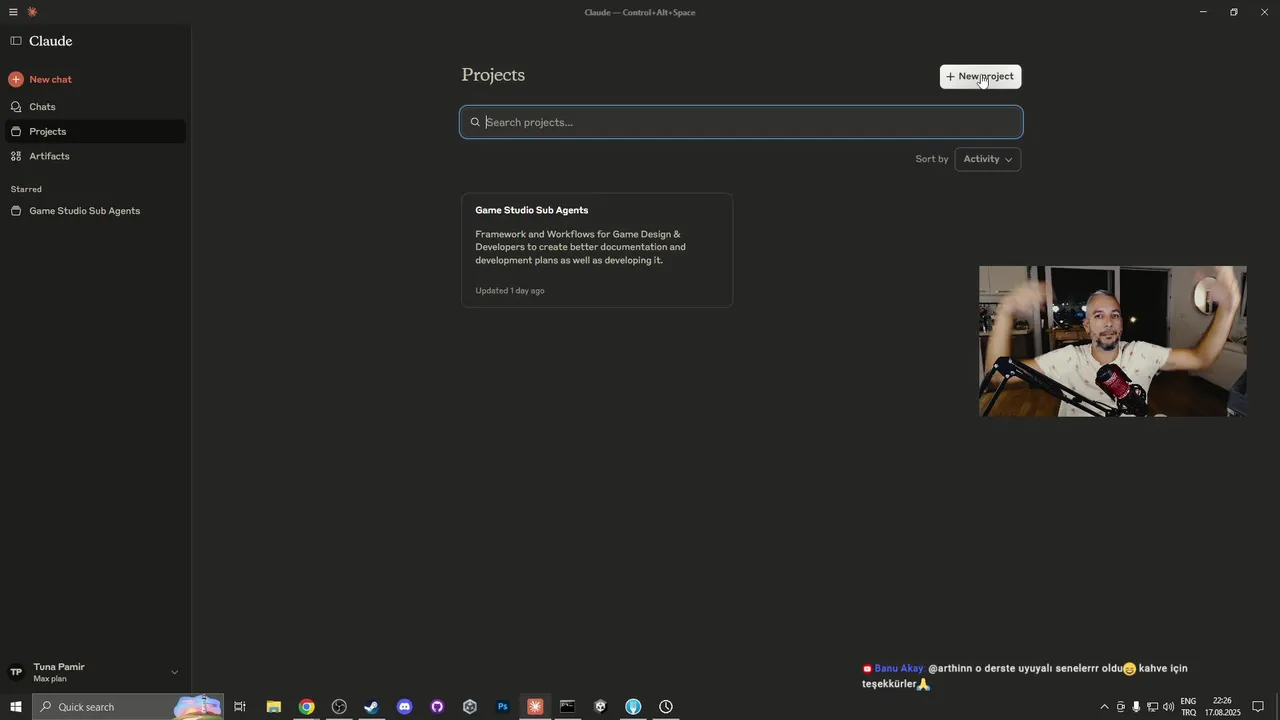
Task: Open the Unity editor taskbar icon
Action: point(600,707)
